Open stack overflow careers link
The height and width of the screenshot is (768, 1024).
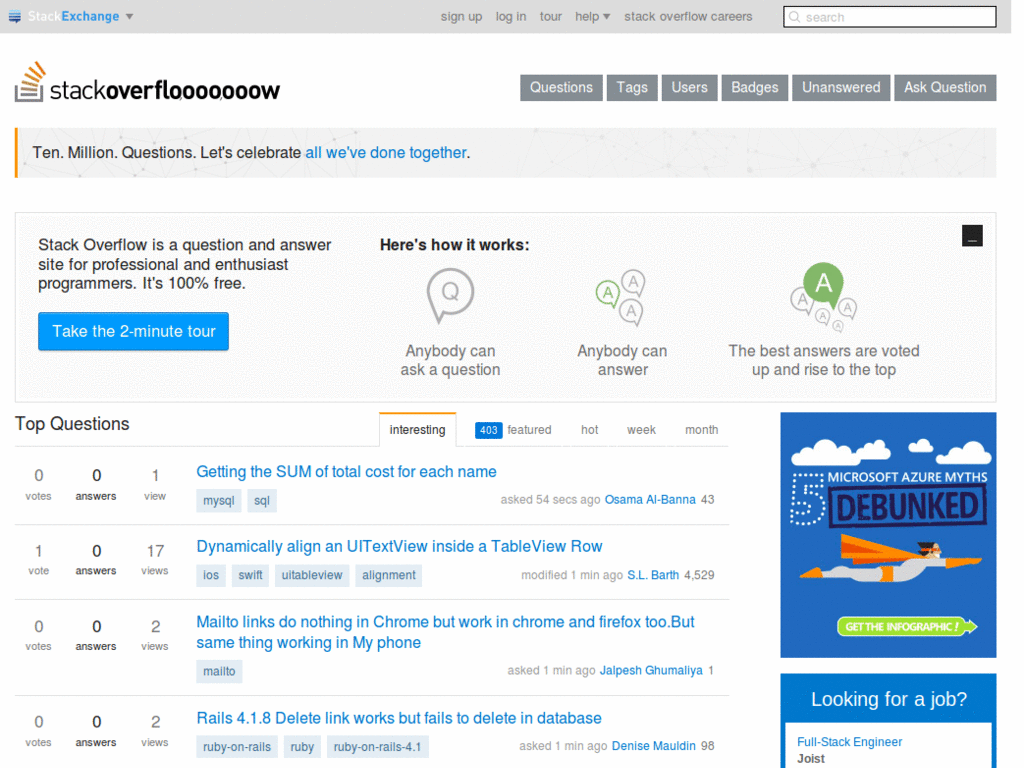point(688,16)
